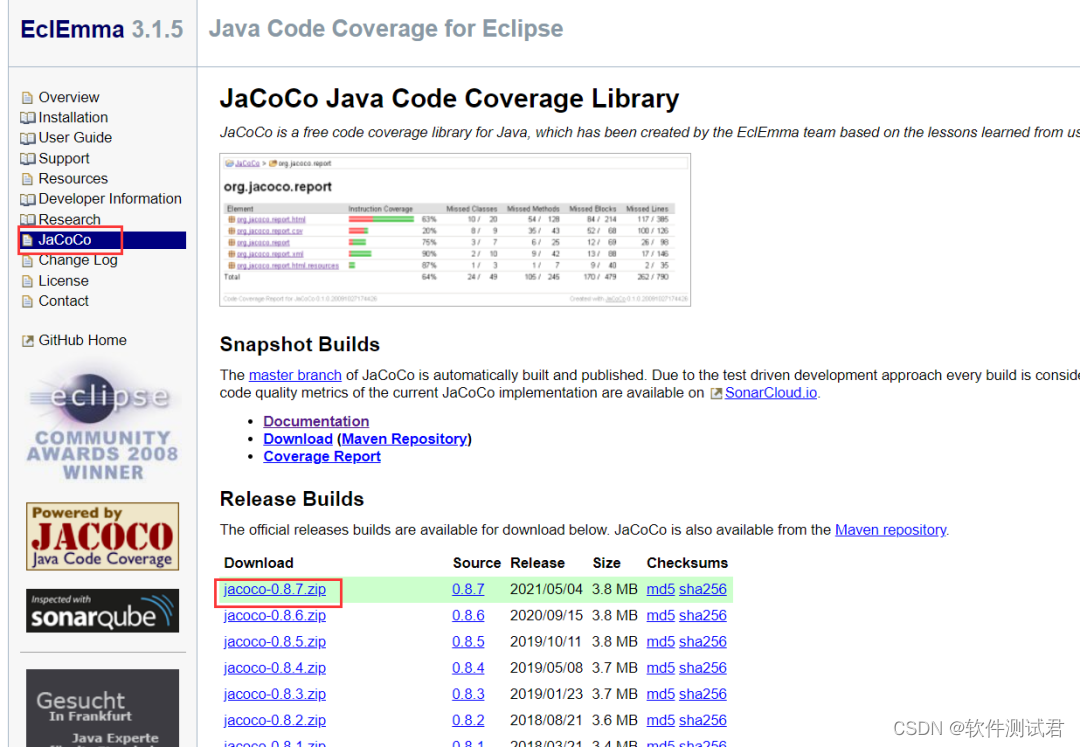Open the 0.8.4 source link

coord(468,668)
